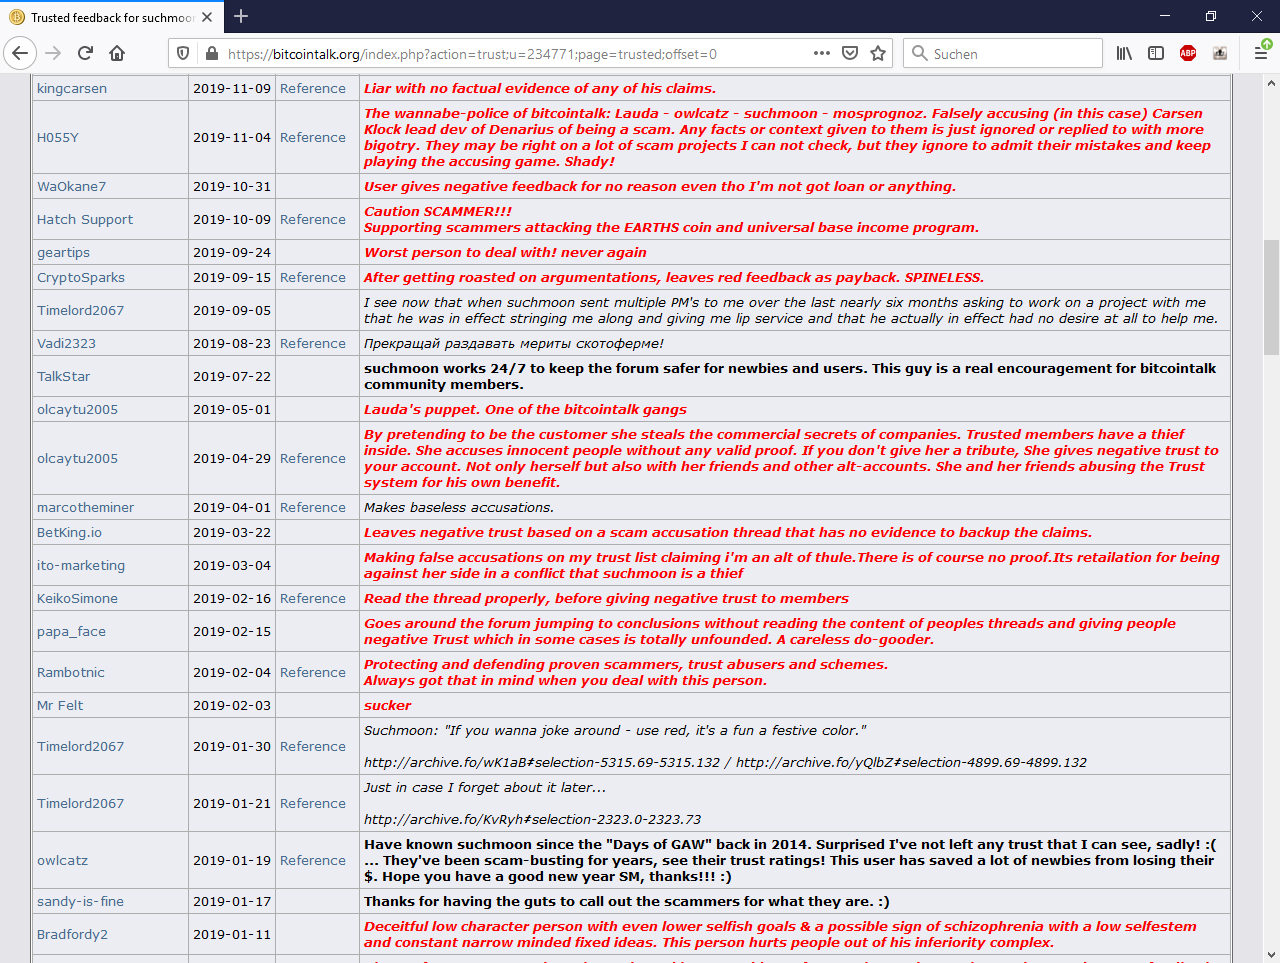Viewport: 1280px width, 963px height.
Task: Open Timelord2067 profile dated 2019-01-21
Action: (80, 803)
